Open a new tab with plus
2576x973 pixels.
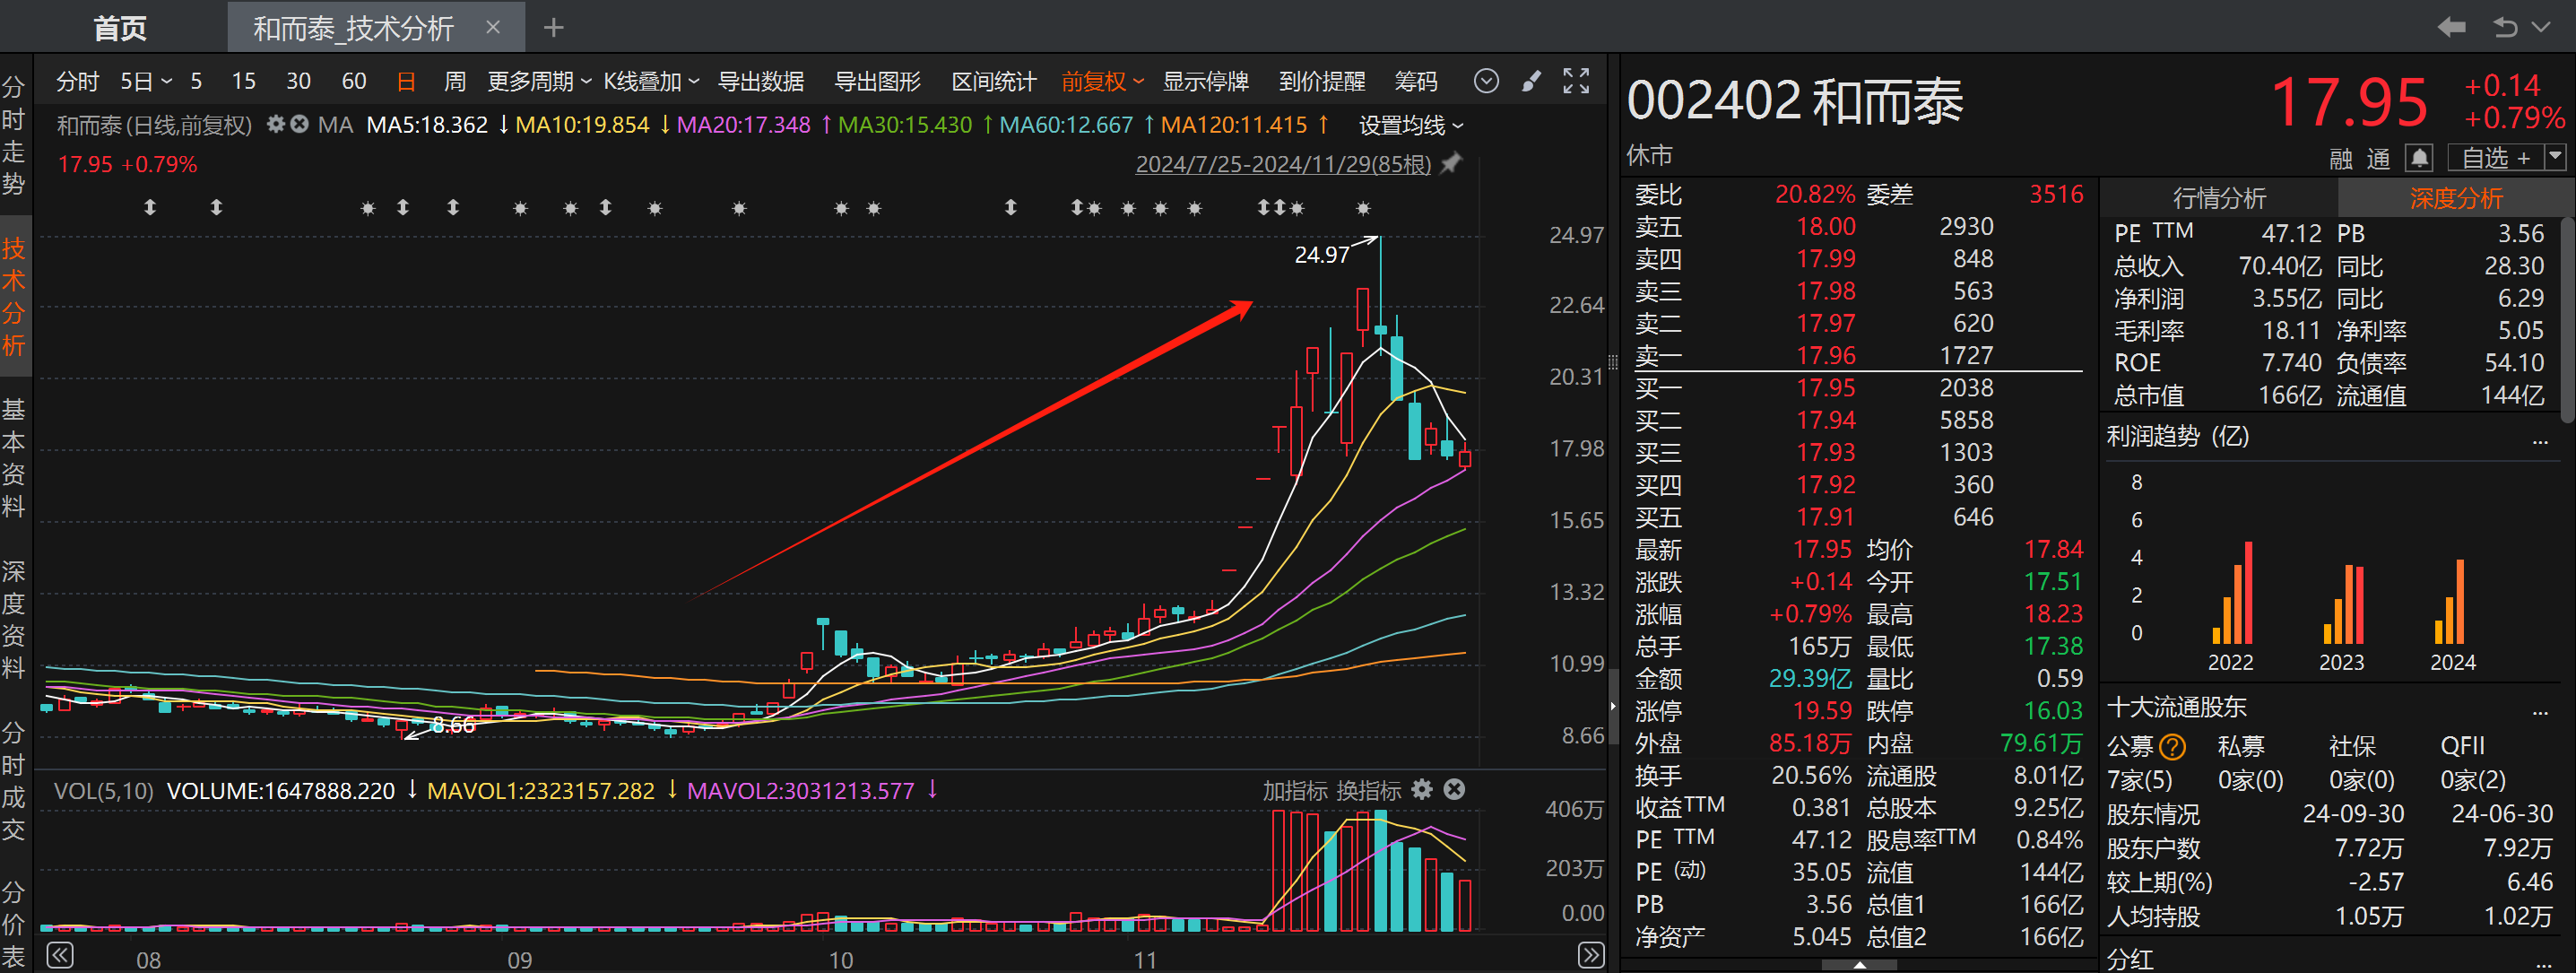pyautogui.click(x=553, y=28)
